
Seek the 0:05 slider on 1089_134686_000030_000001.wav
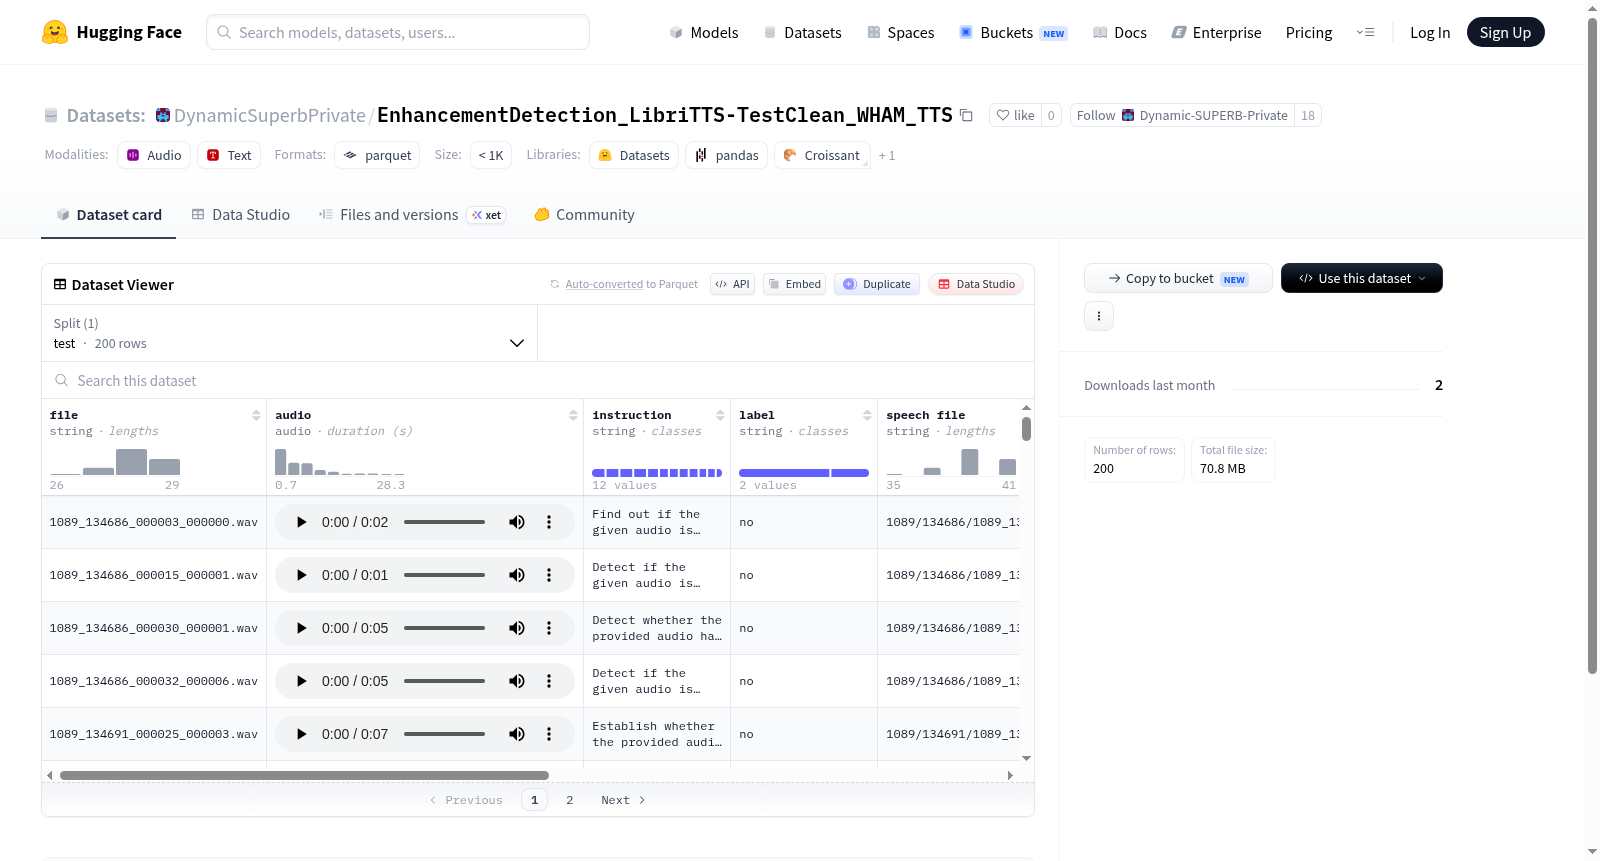coord(444,628)
